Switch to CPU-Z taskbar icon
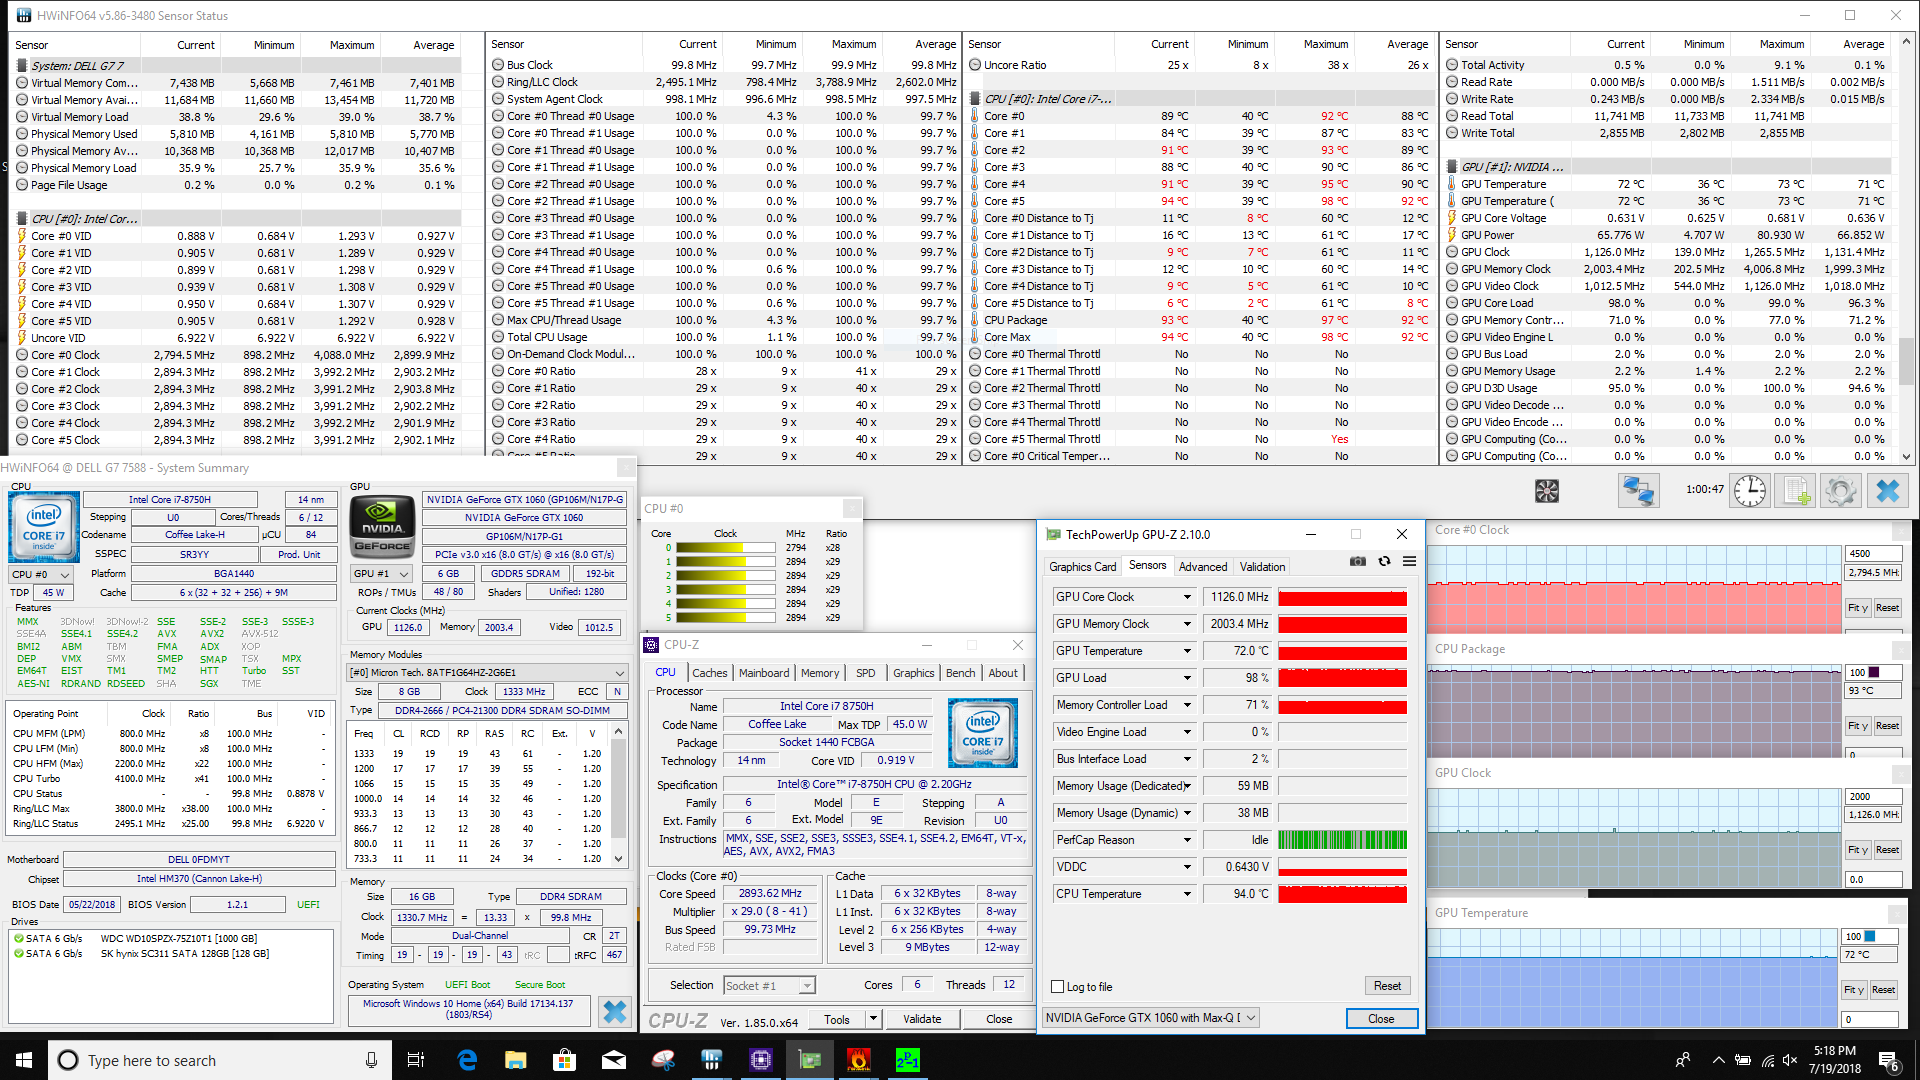Viewport: 1920px width, 1080px height. (761, 1060)
